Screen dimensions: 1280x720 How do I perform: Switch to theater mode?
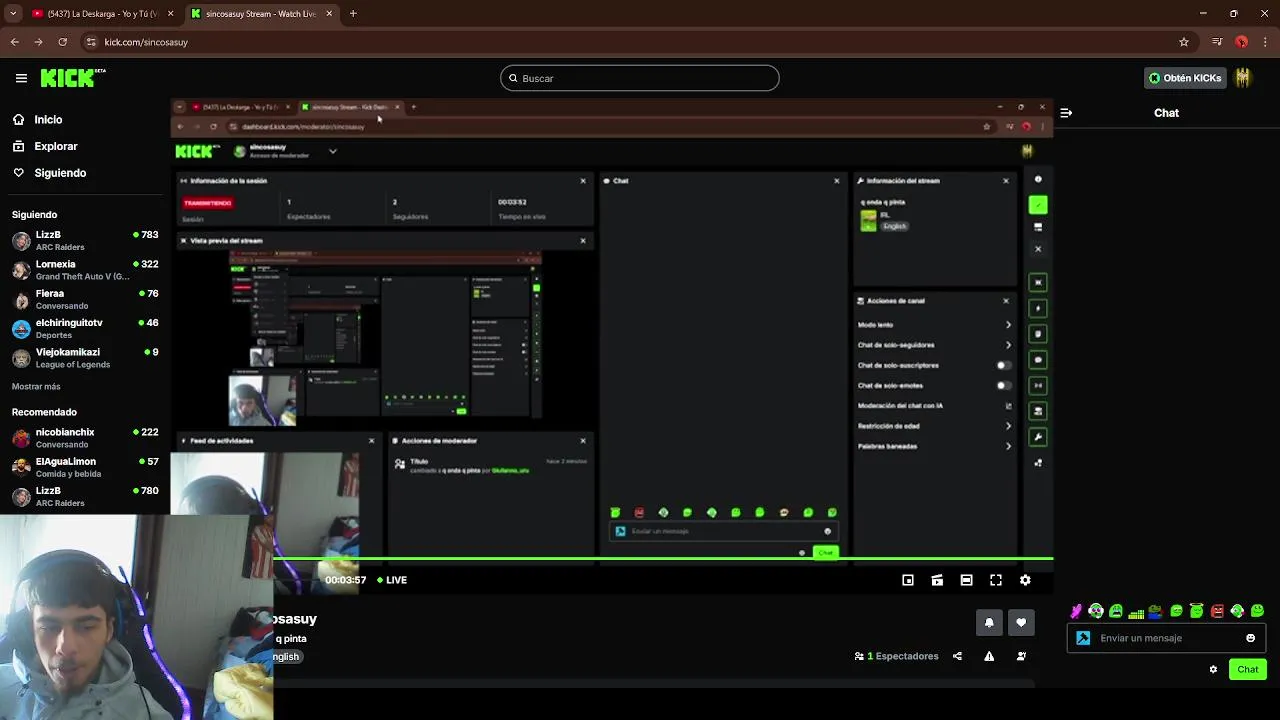966,580
